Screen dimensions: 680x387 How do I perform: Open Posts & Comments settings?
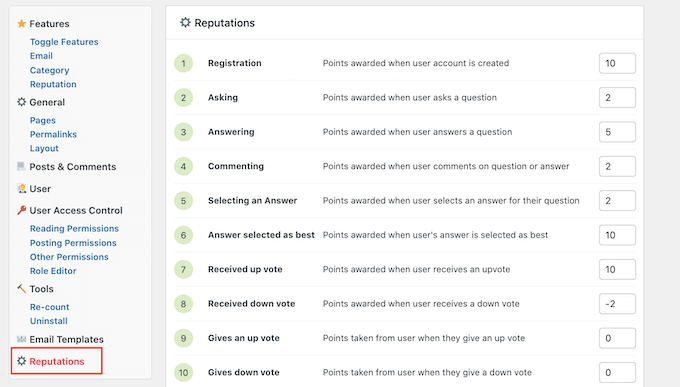(x=72, y=167)
